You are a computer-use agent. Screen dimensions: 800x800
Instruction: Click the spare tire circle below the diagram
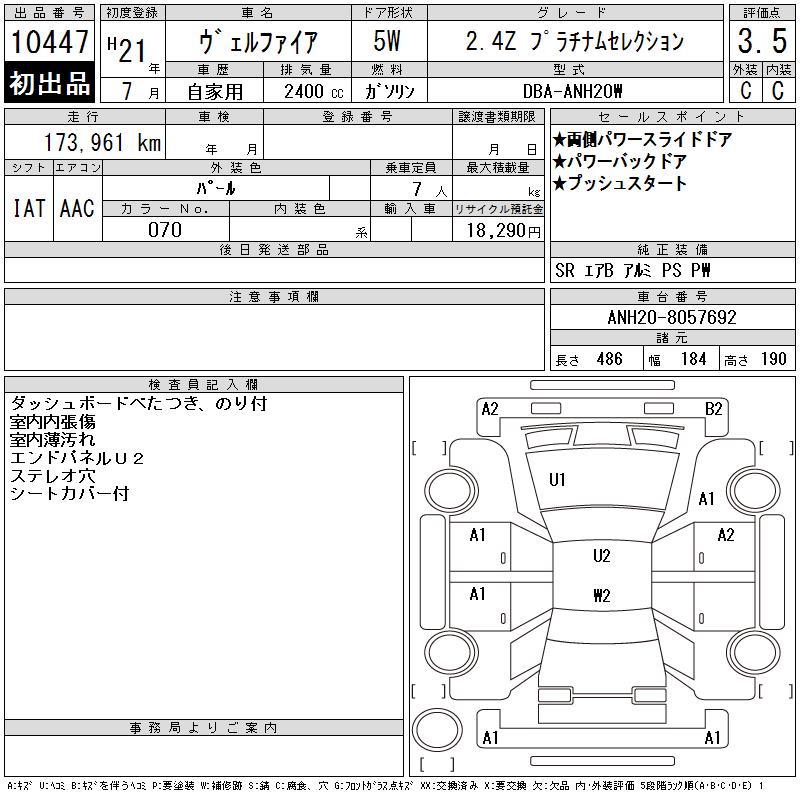point(437,730)
